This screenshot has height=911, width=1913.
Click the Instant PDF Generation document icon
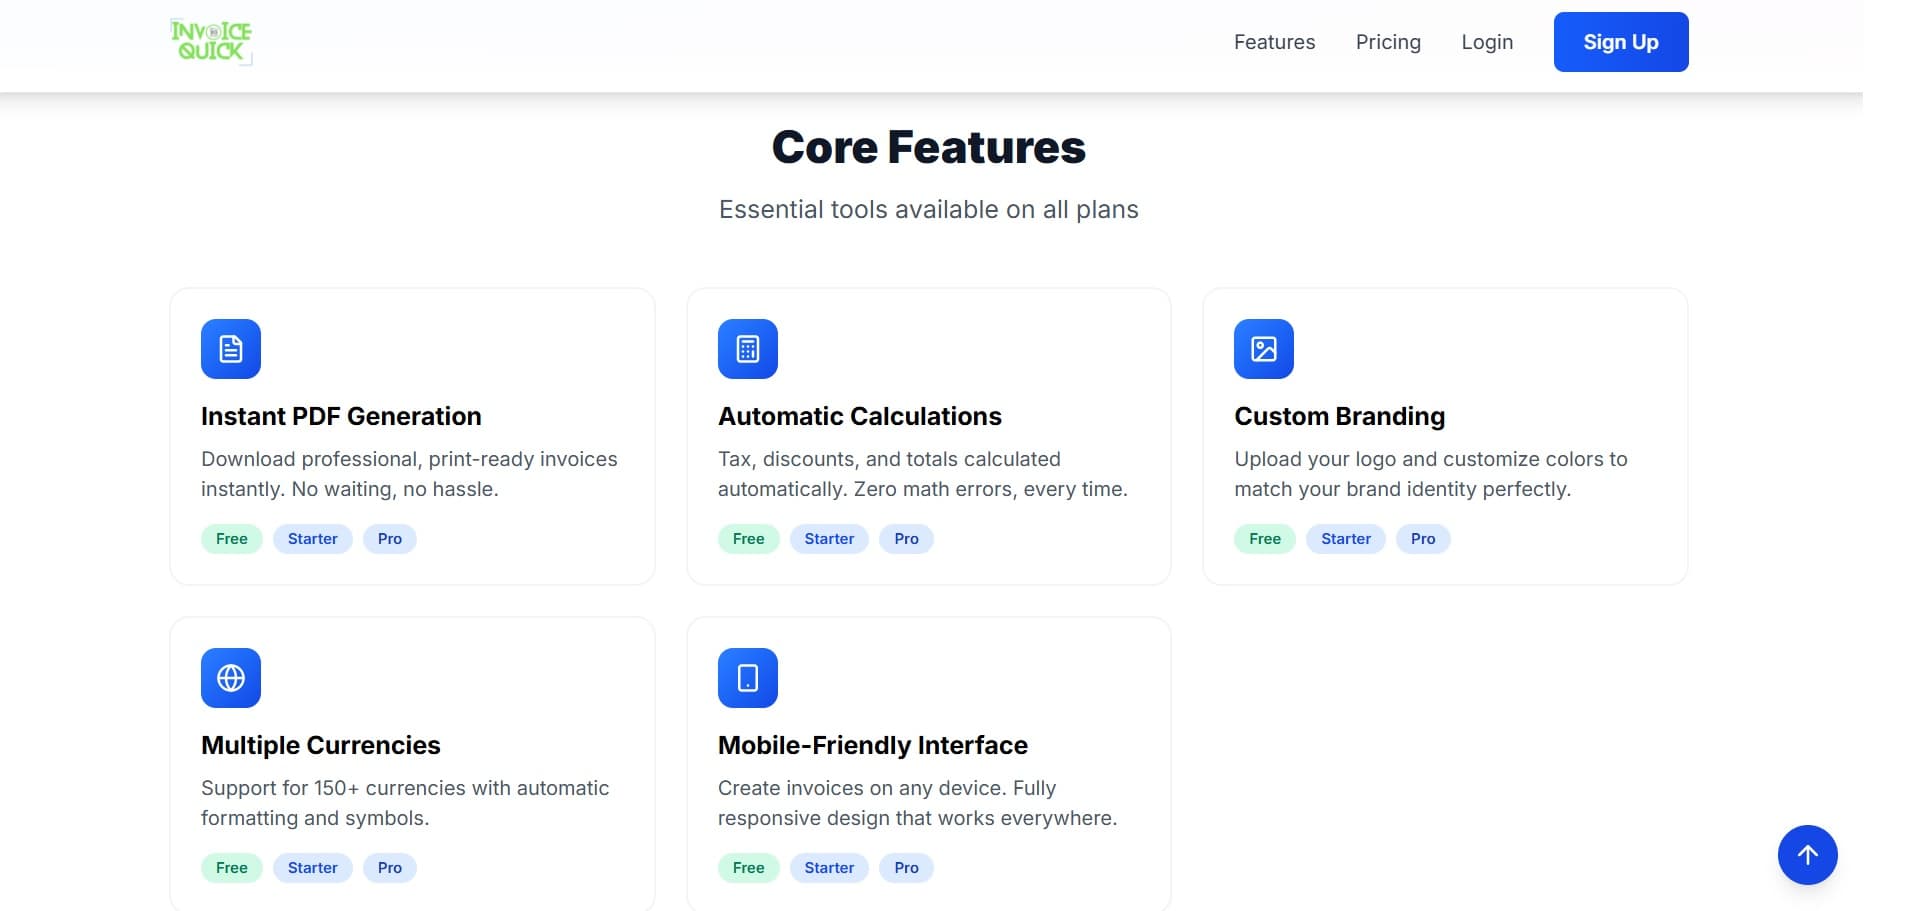click(x=230, y=348)
